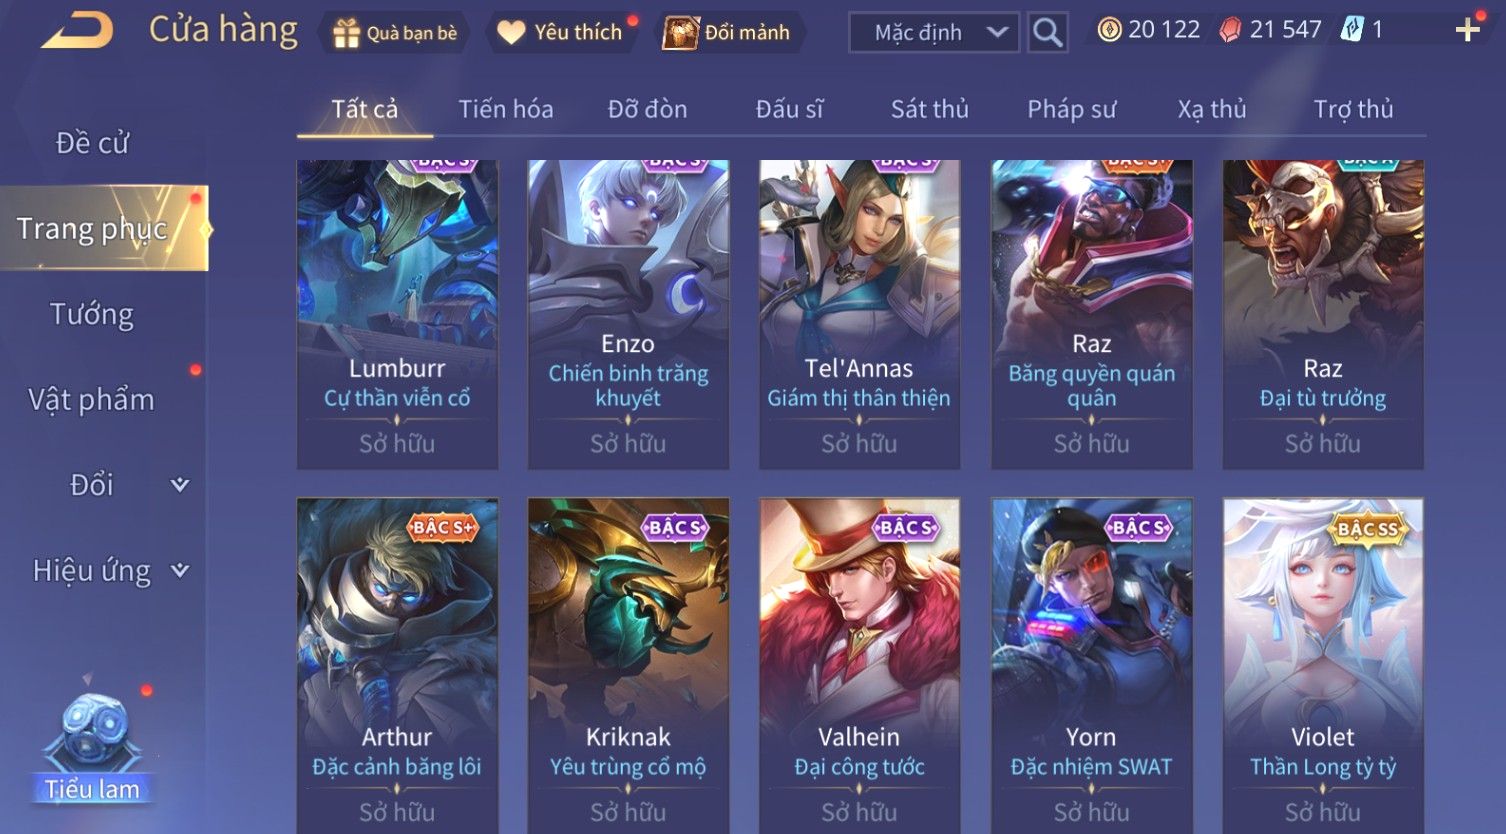Switch to the Pháp sư tab
This screenshot has width=1506, height=834.
pyautogui.click(x=1071, y=109)
